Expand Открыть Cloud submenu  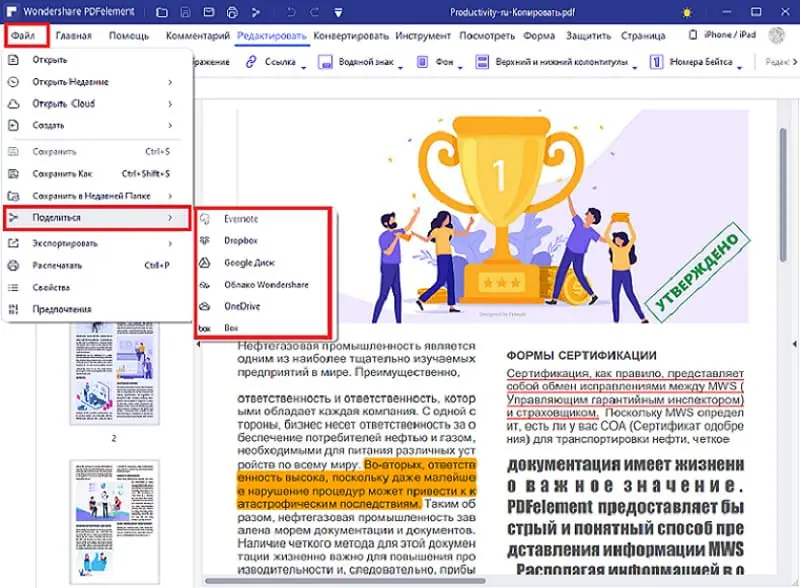coord(97,104)
